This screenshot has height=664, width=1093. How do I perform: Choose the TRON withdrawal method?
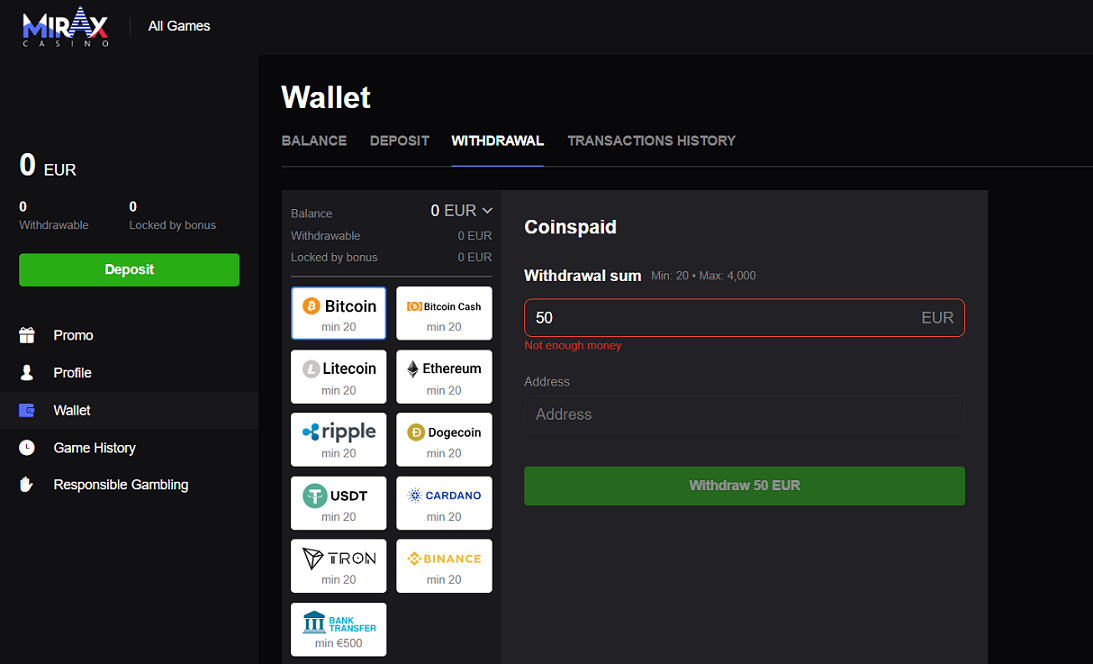[339, 566]
